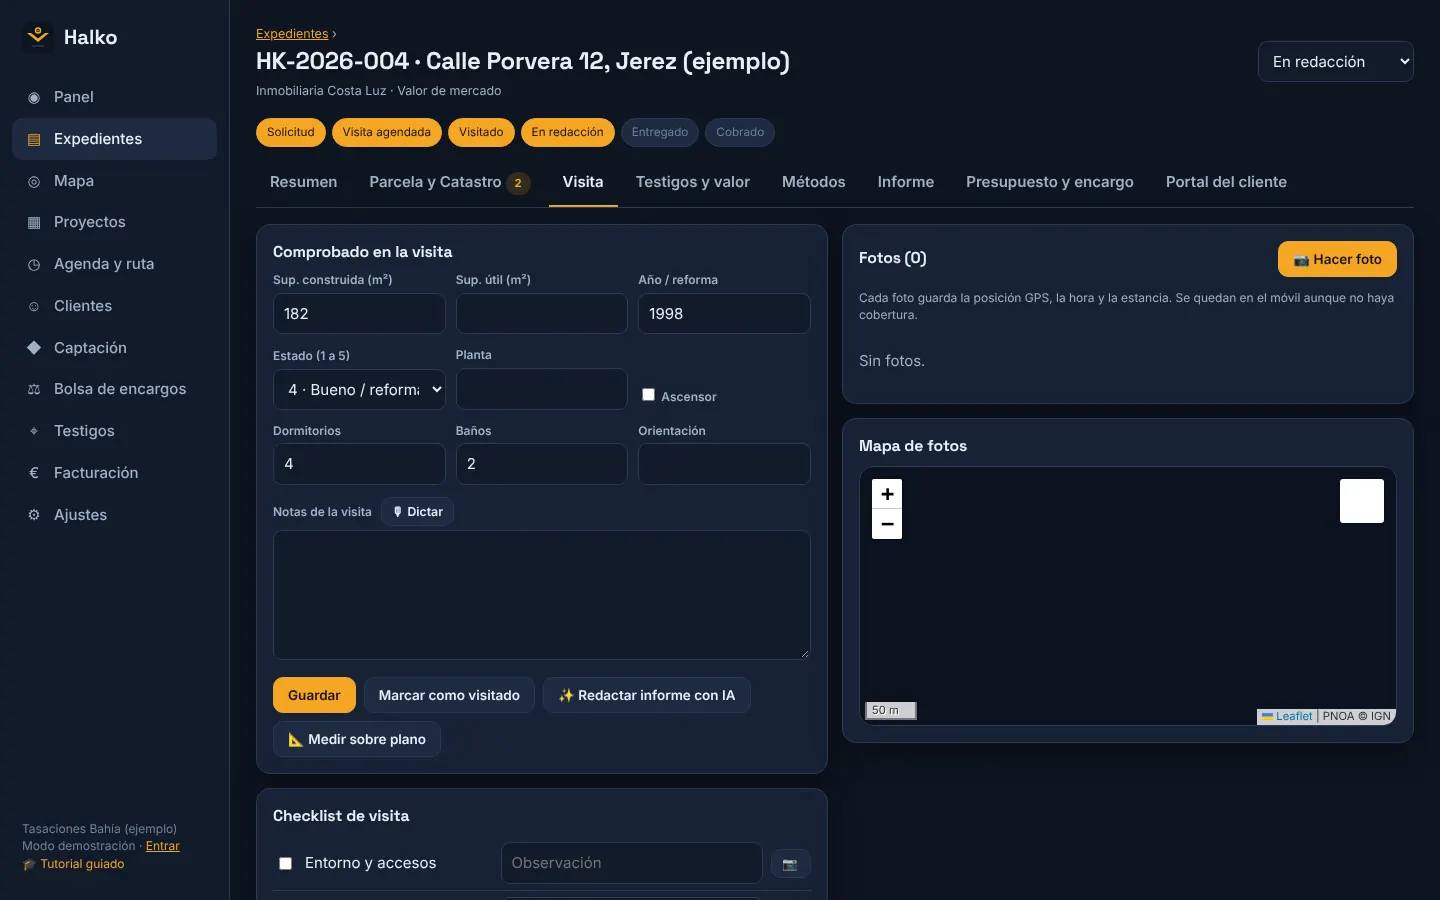
Task: Click the camera icon beside Observación field
Action: pos(790,864)
